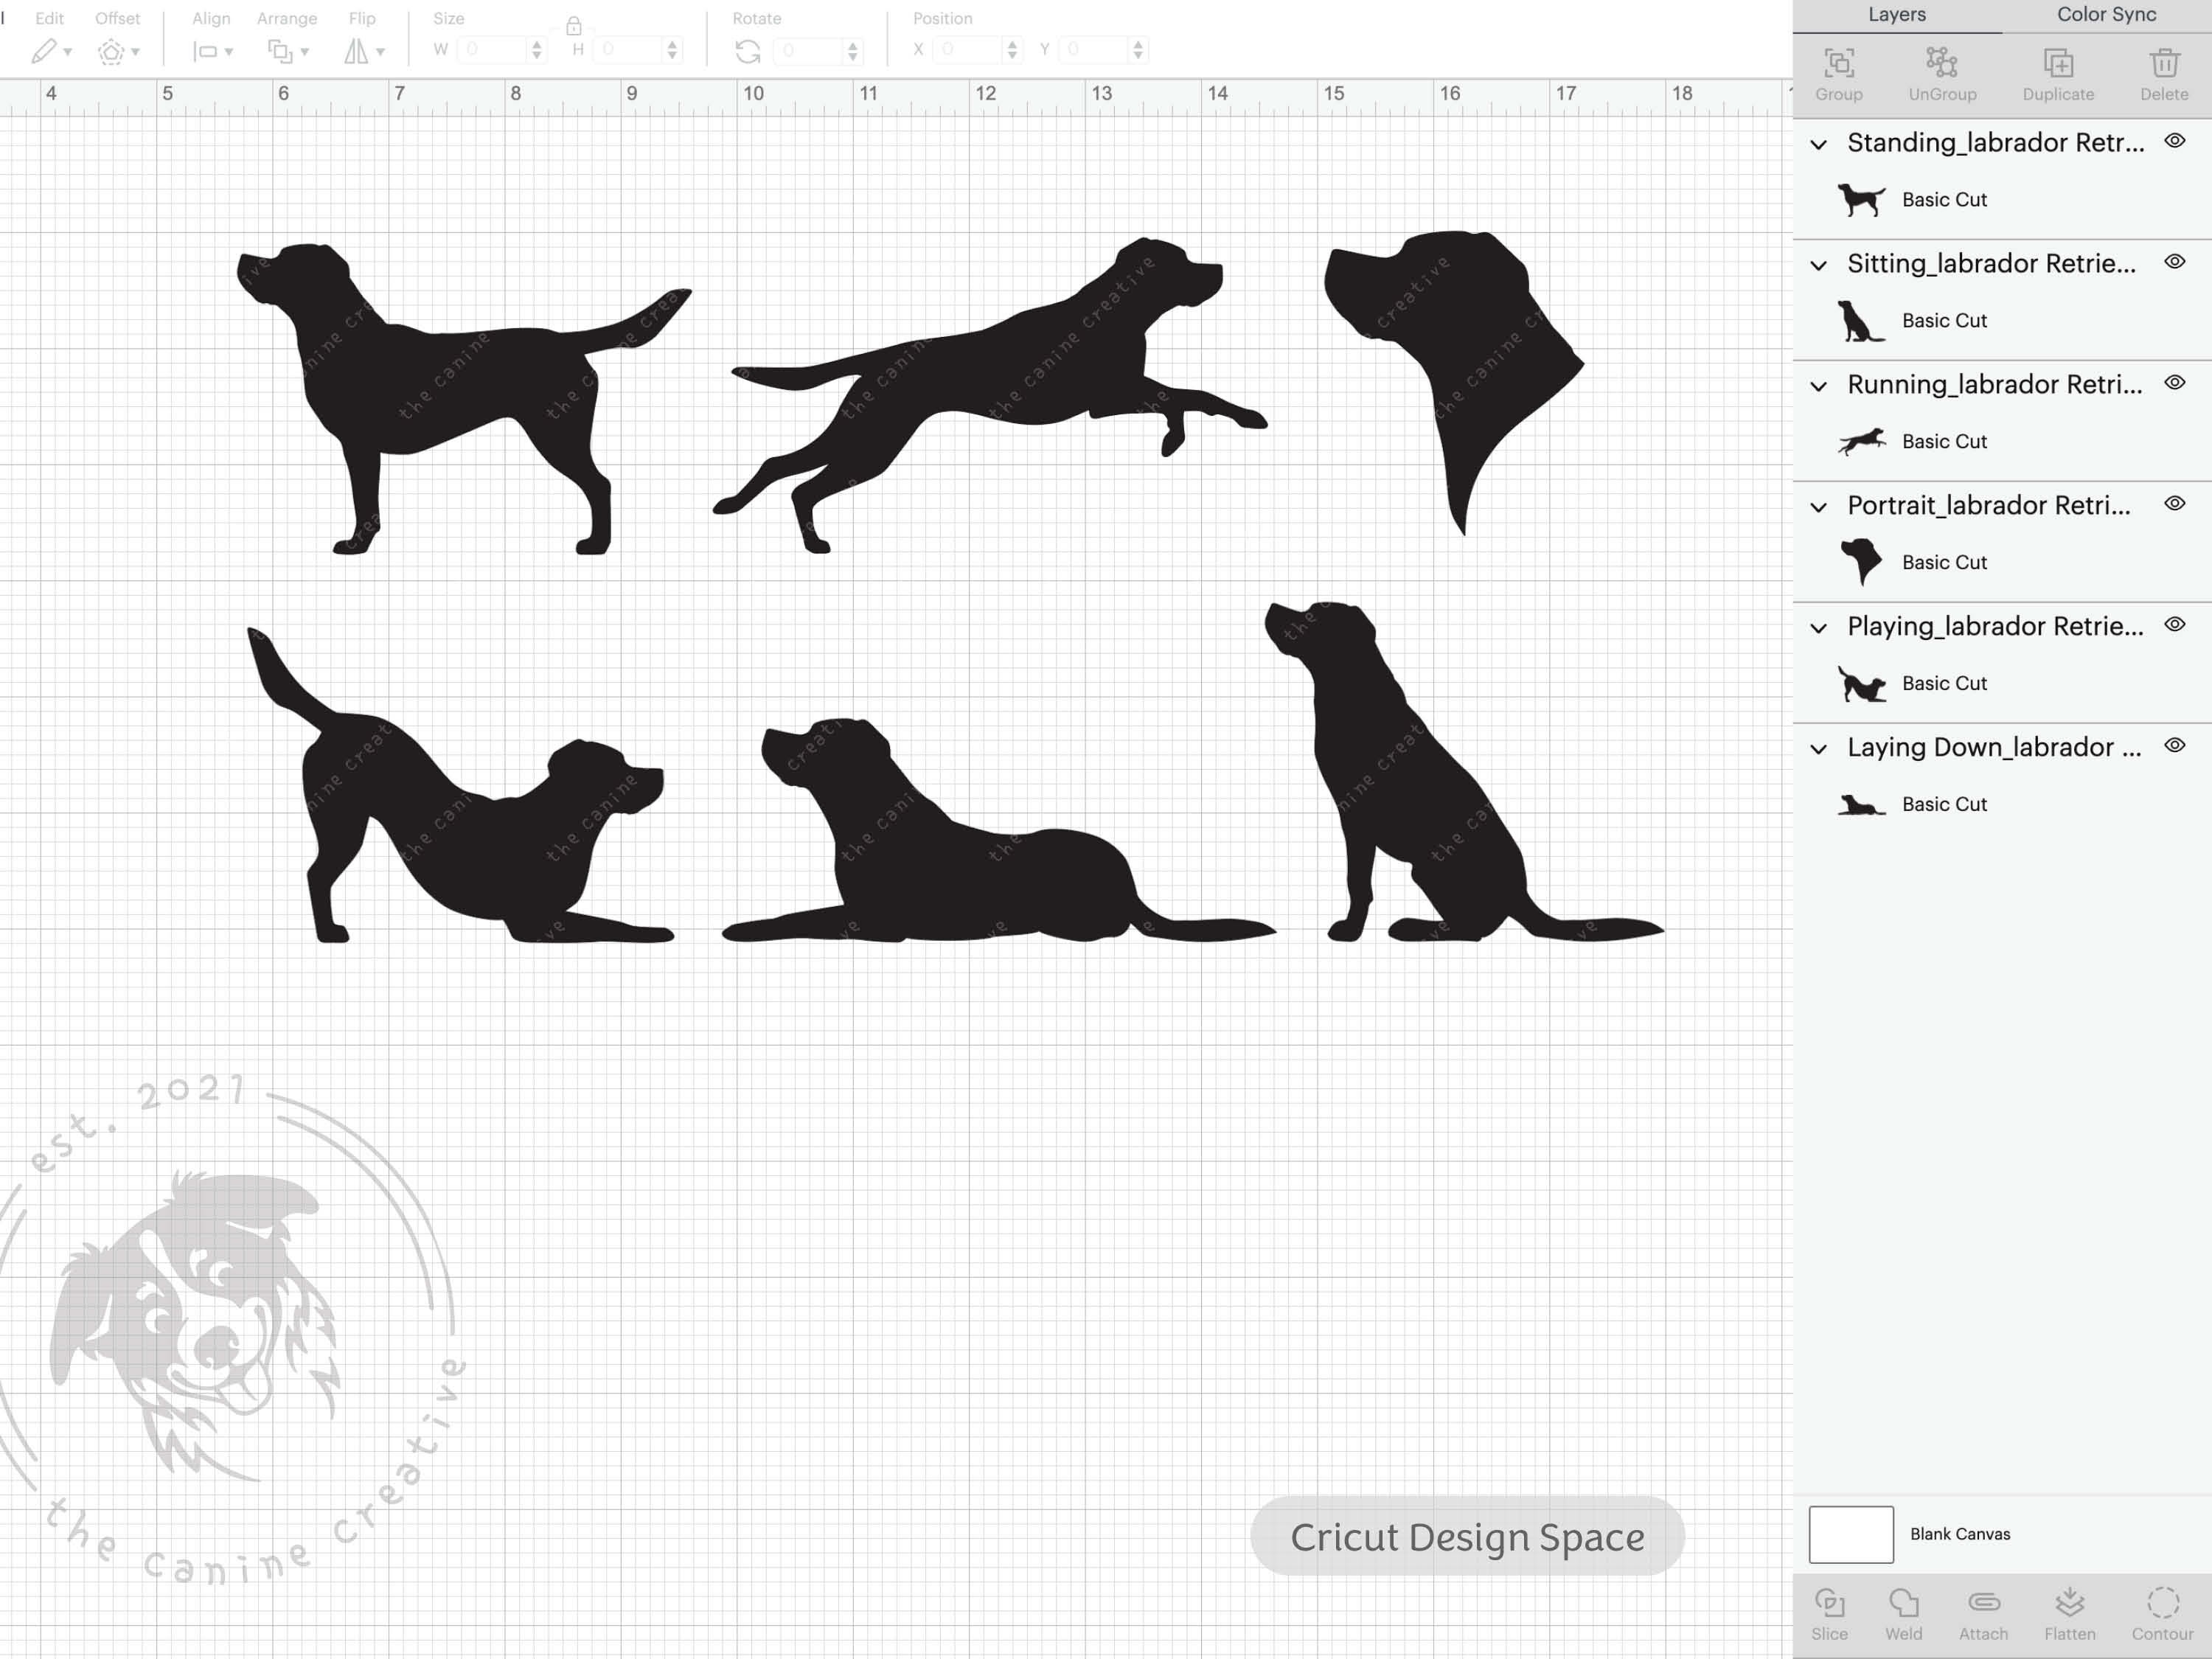Open the Edit dropdown arrow
The image size is (2212, 1659).
(x=68, y=52)
